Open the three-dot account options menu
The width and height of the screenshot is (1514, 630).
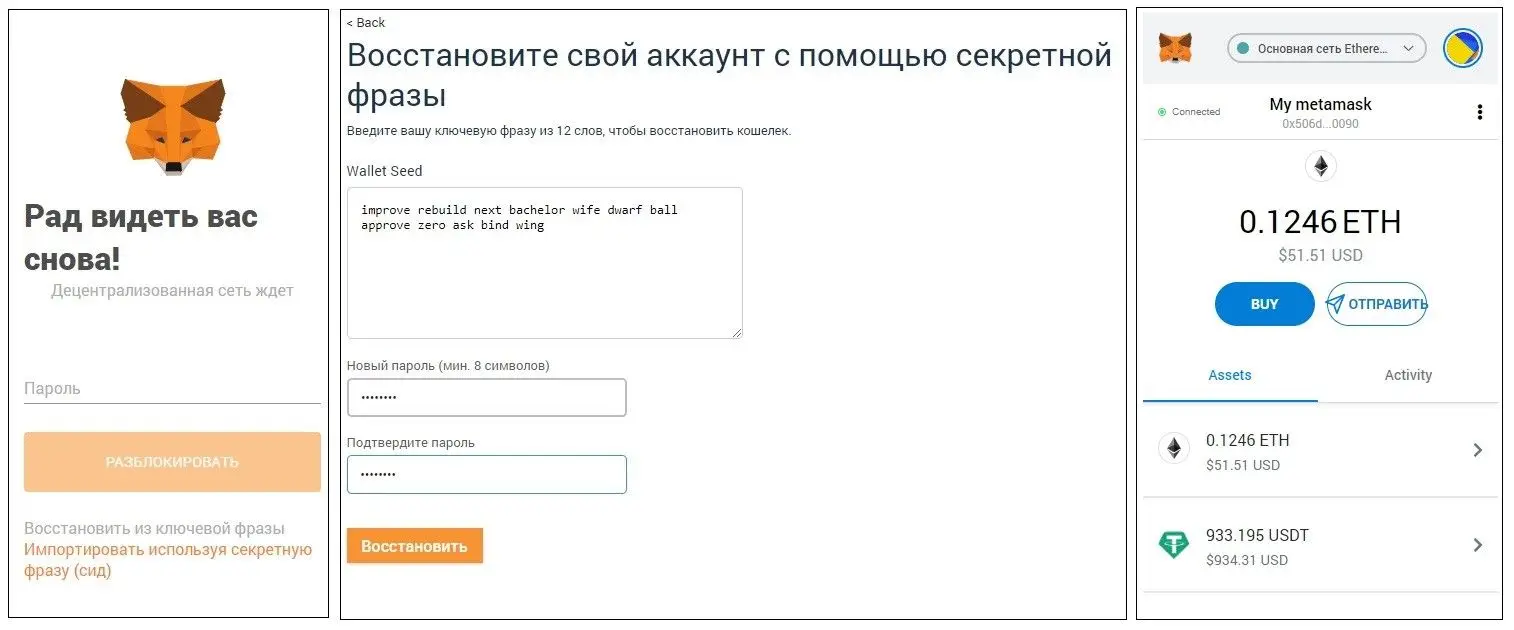click(x=1479, y=112)
